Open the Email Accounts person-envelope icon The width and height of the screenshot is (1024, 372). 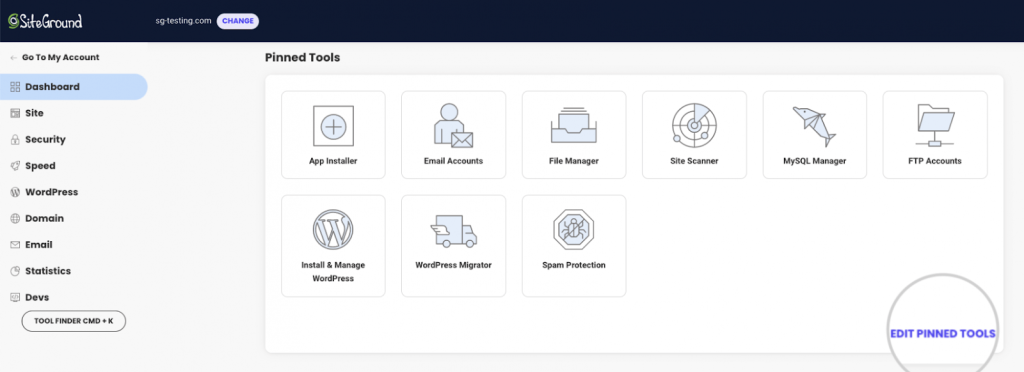[x=453, y=125]
